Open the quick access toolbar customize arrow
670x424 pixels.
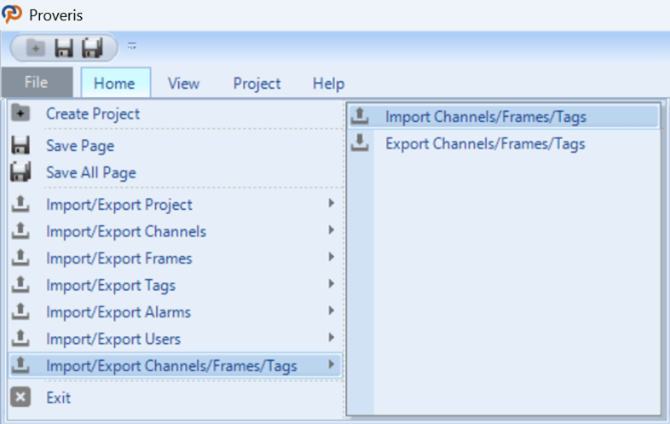[x=132, y=46]
